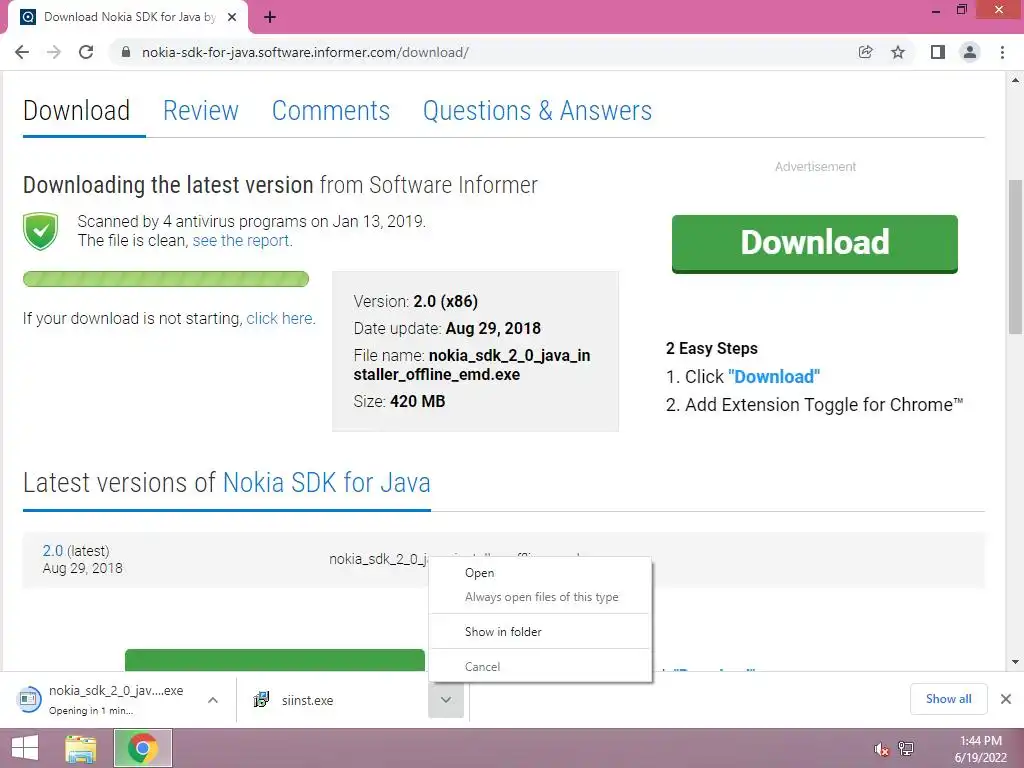Click the big green Download button

point(814,244)
